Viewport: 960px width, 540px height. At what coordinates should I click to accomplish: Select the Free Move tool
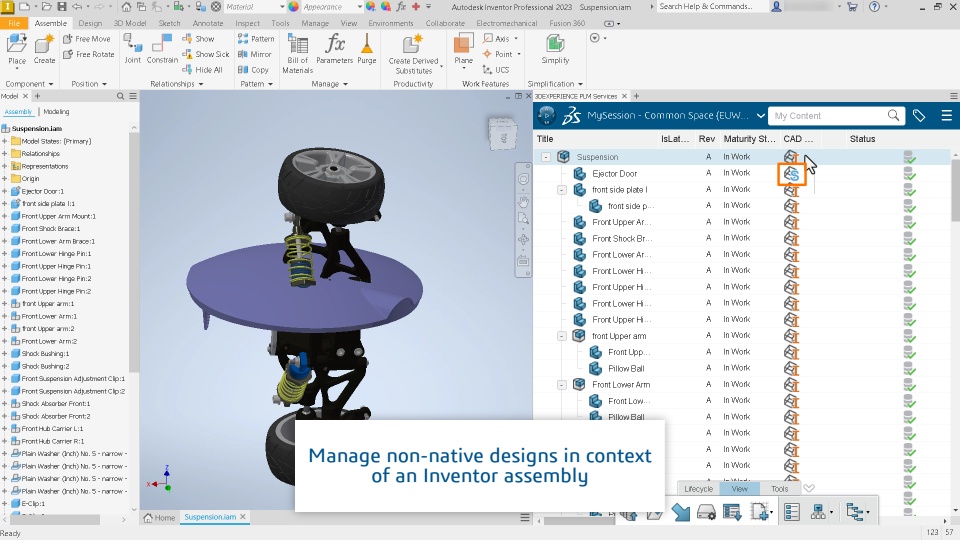[x=86, y=39]
